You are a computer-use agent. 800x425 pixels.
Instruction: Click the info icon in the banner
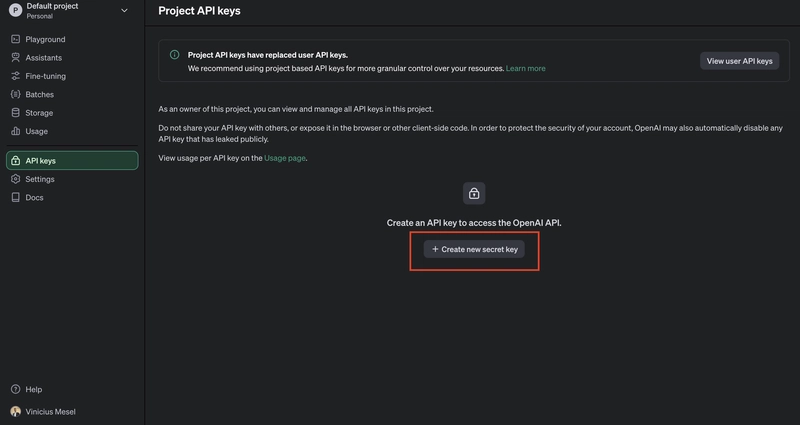pyautogui.click(x=174, y=55)
